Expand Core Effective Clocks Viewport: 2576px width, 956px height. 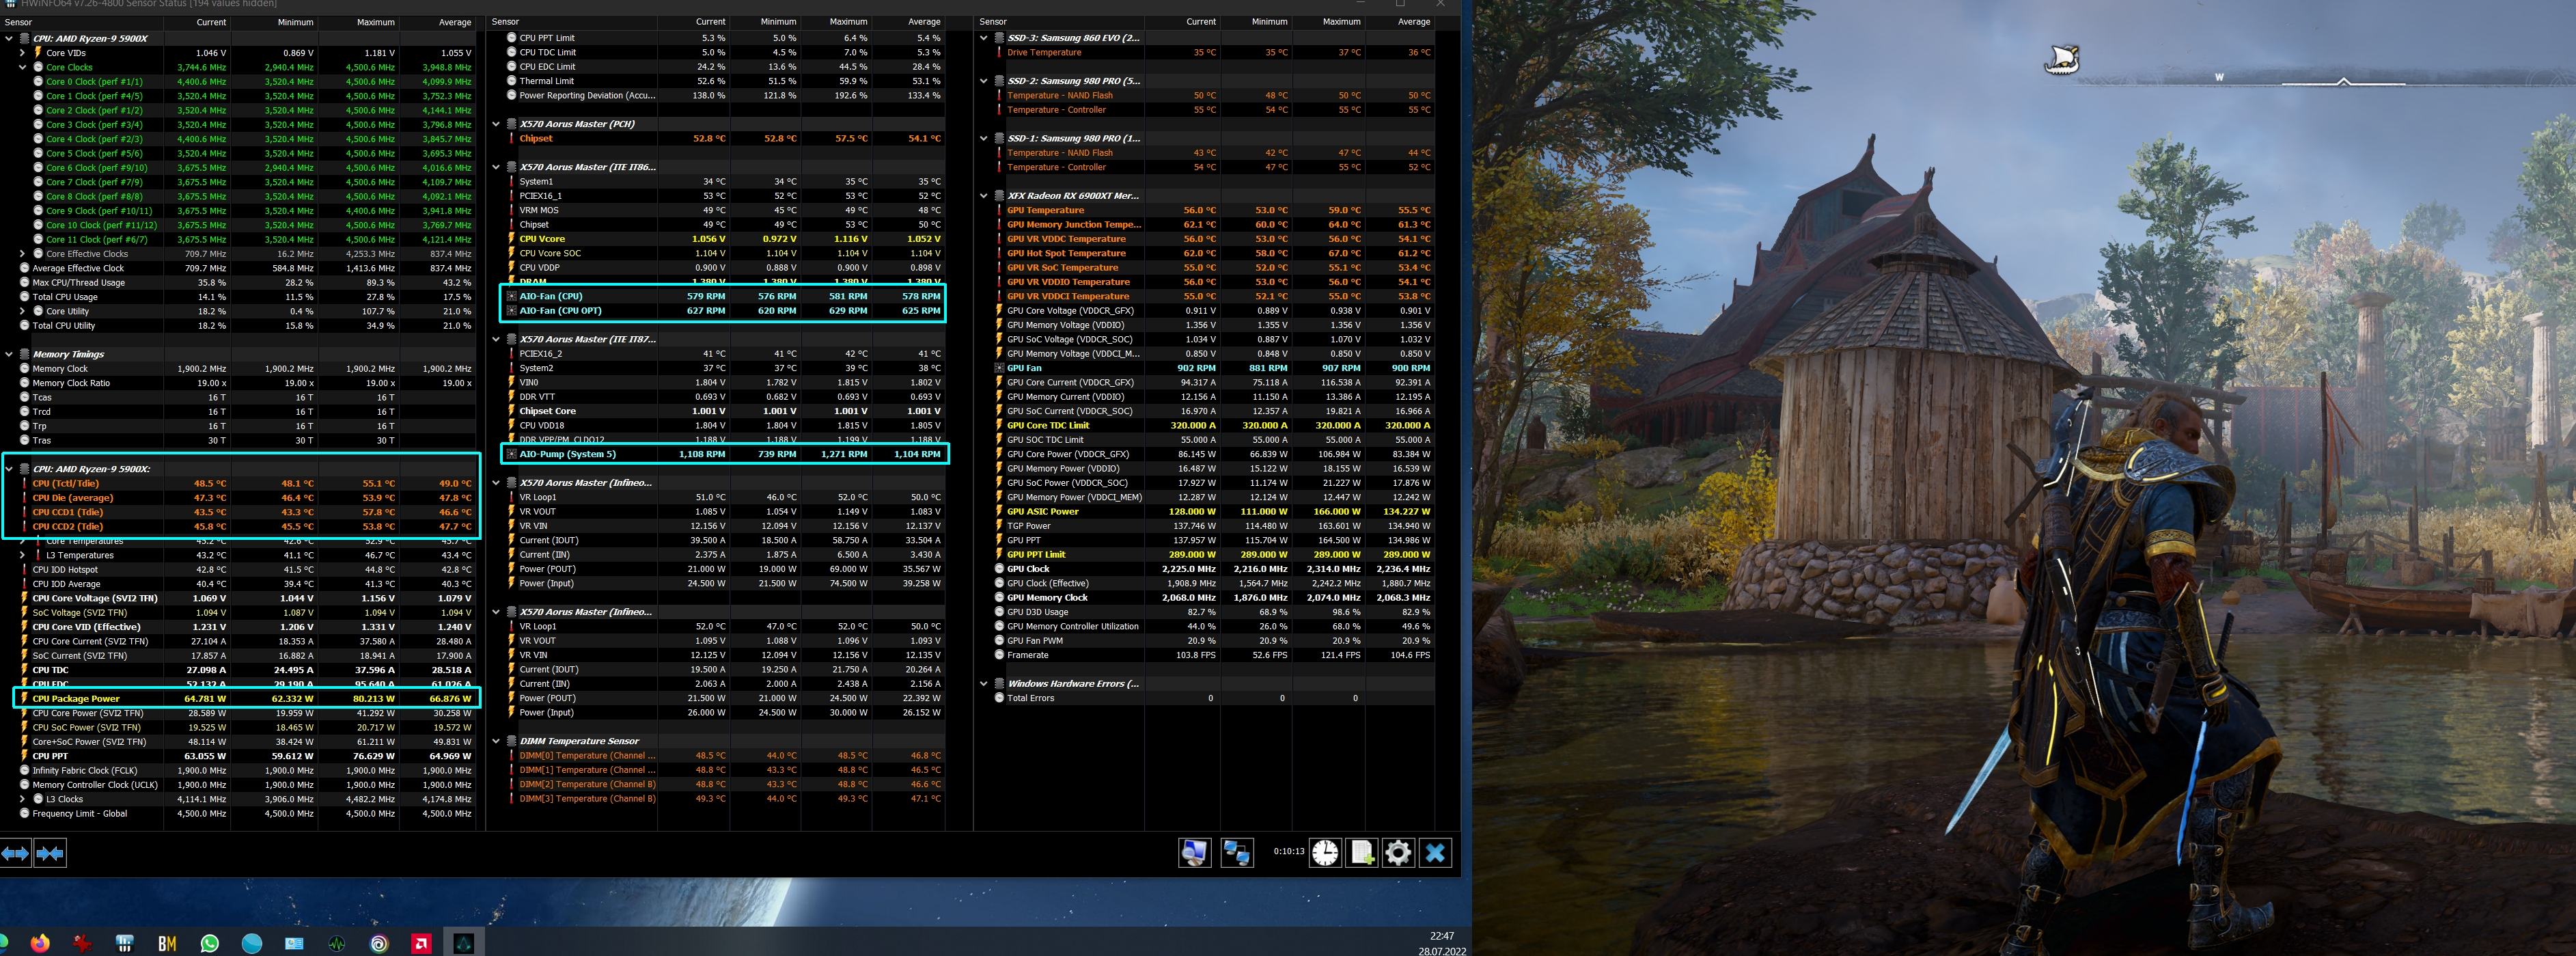coord(22,254)
